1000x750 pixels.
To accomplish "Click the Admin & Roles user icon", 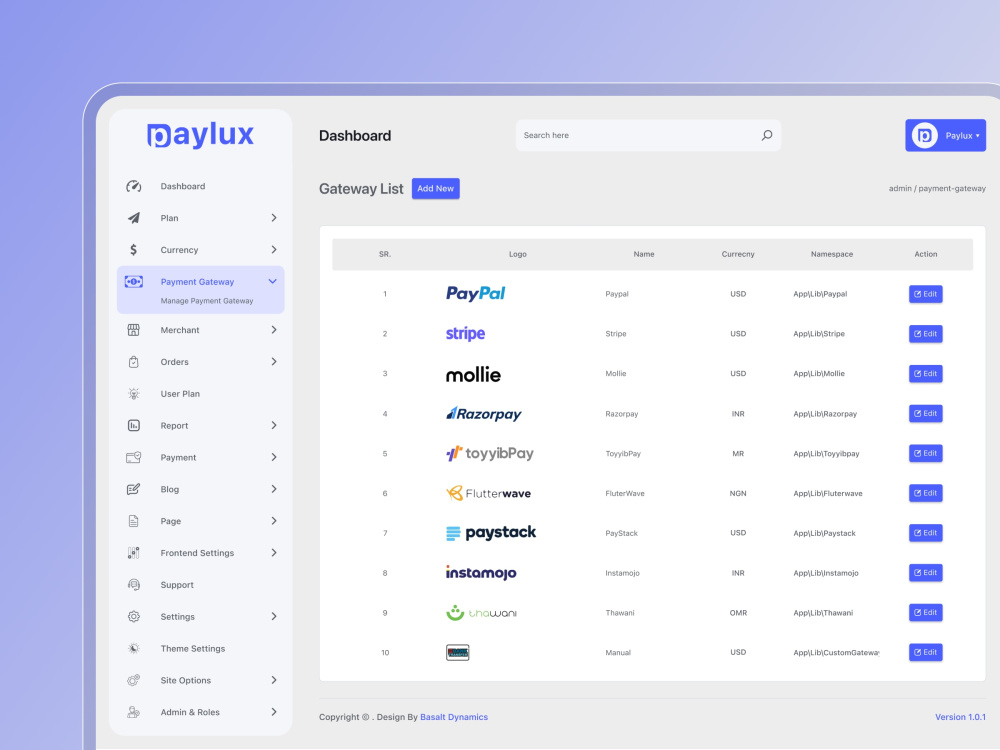I will click(133, 712).
